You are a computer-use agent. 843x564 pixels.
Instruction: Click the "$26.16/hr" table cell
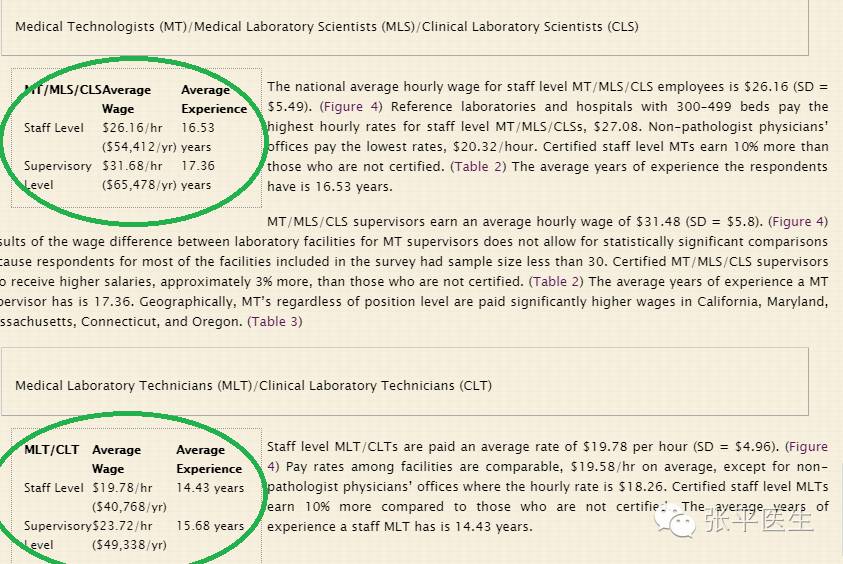[x=132, y=128]
